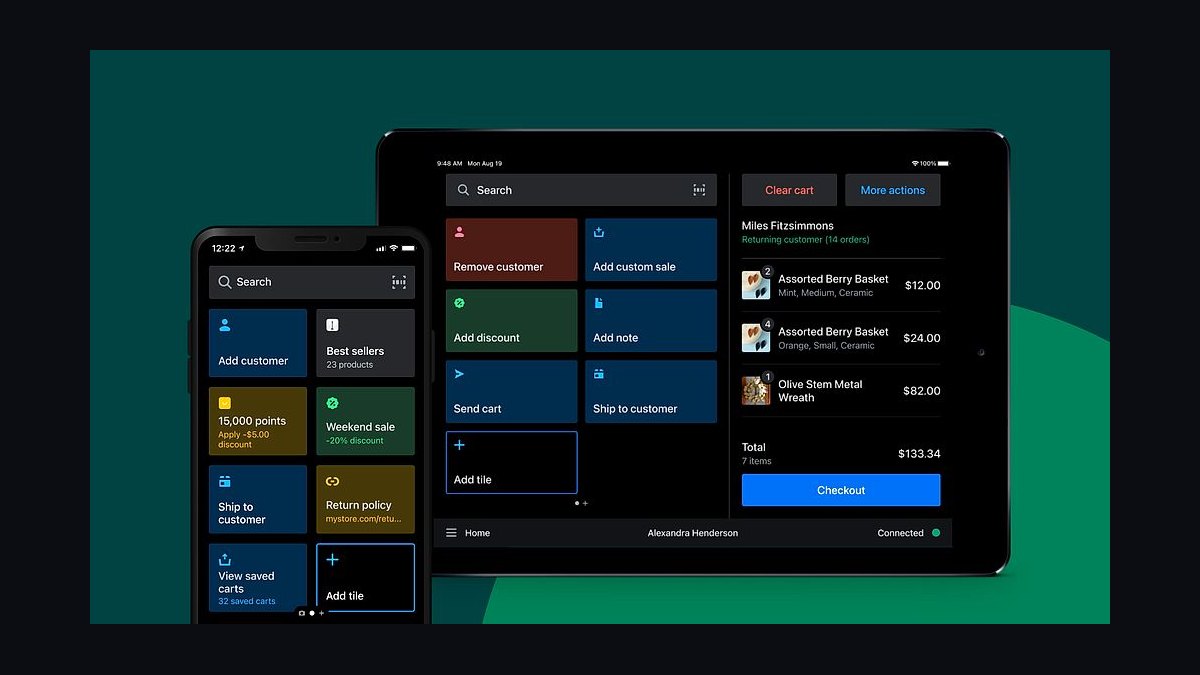
Task: Click the yellow icon on 15,000 points tile
Action: tap(225, 403)
